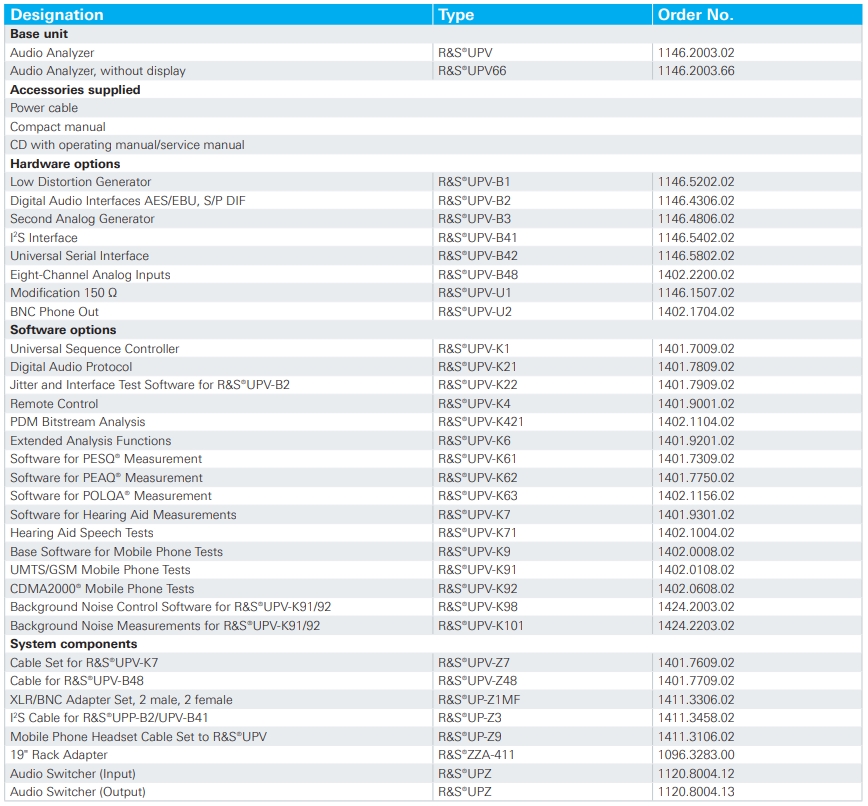Image resolution: width=868 pixels, height=806 pixels.
Task: Click type cell R&S UPV-K62
Action: pyautogui.click(x=478, y=478)
